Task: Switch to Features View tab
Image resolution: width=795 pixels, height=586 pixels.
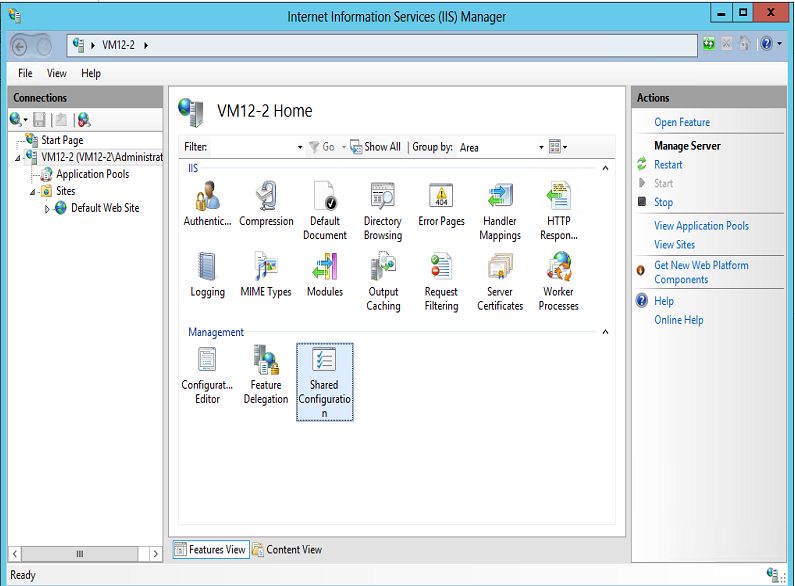Action: pyautogui.click(x=211, y=550)
